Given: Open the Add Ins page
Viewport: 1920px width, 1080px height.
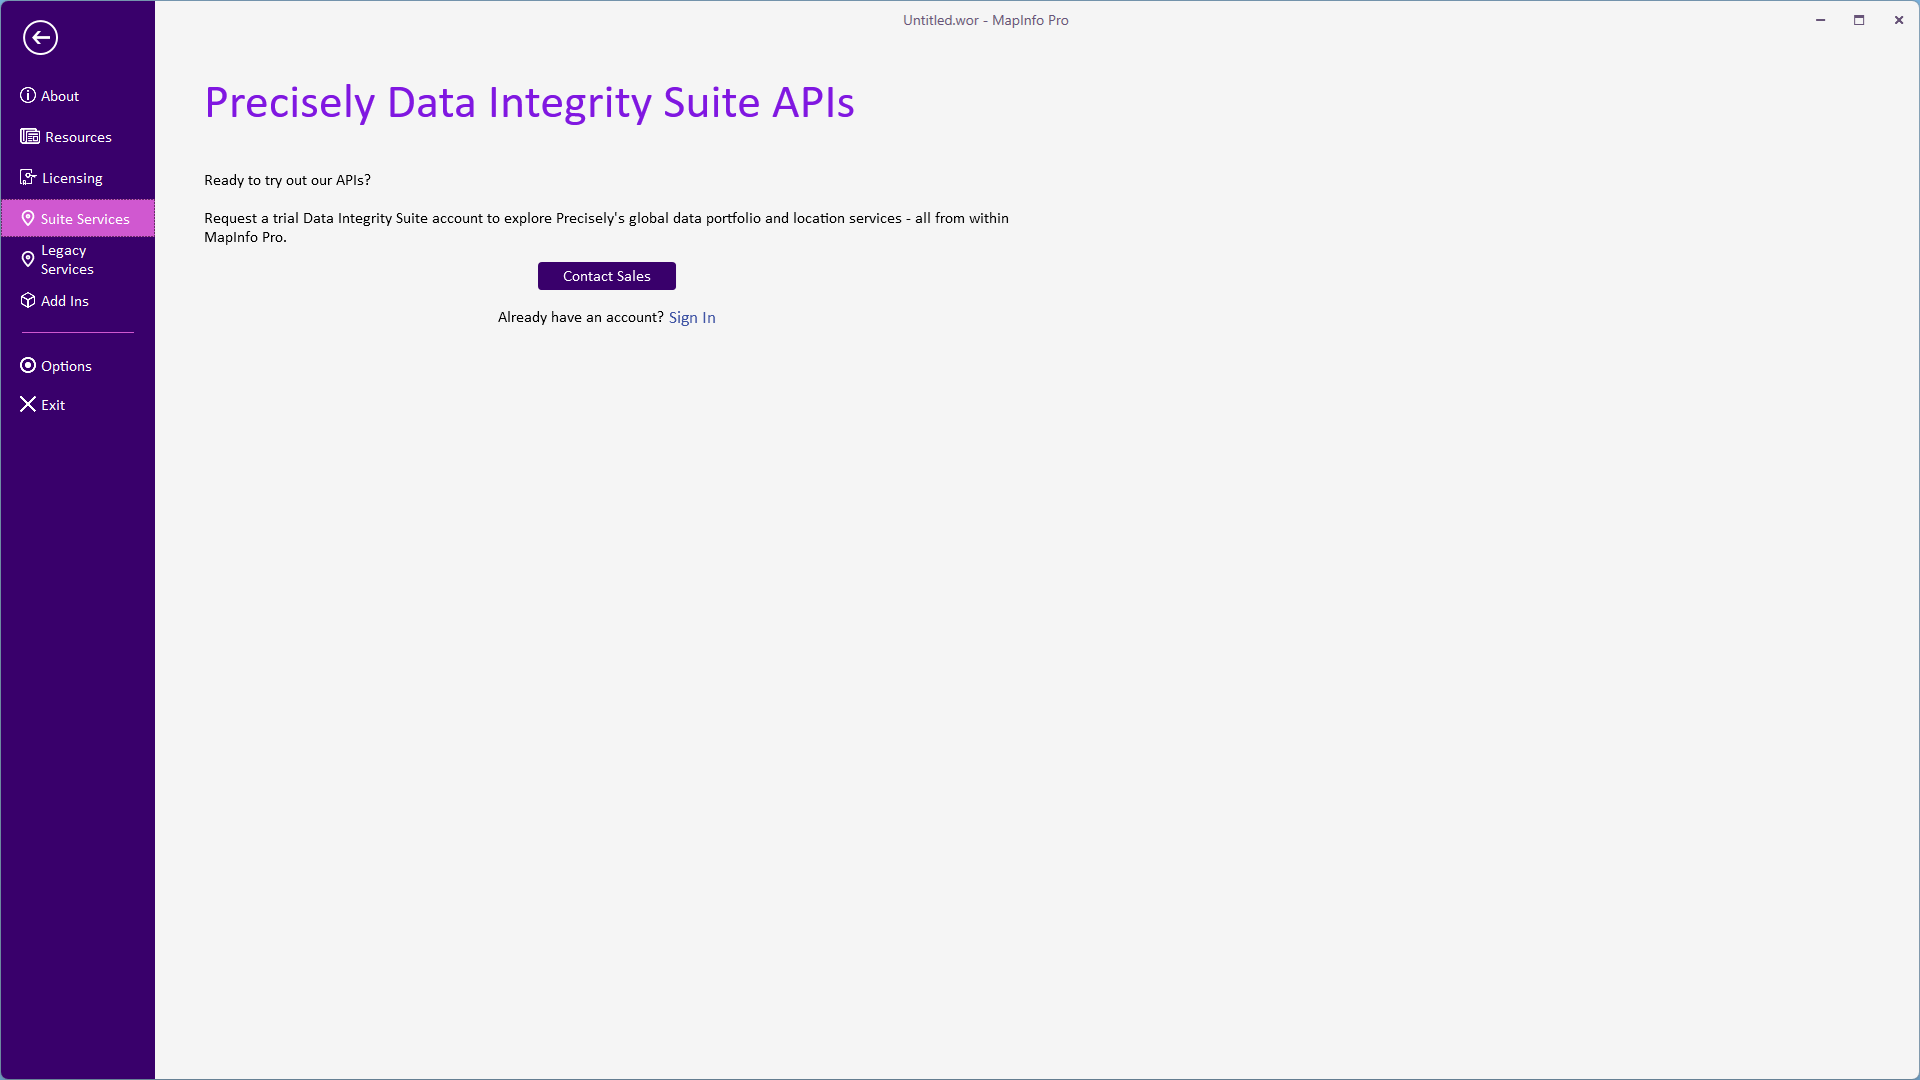Looking at the screenshot, I should click(x=65, y=301).
